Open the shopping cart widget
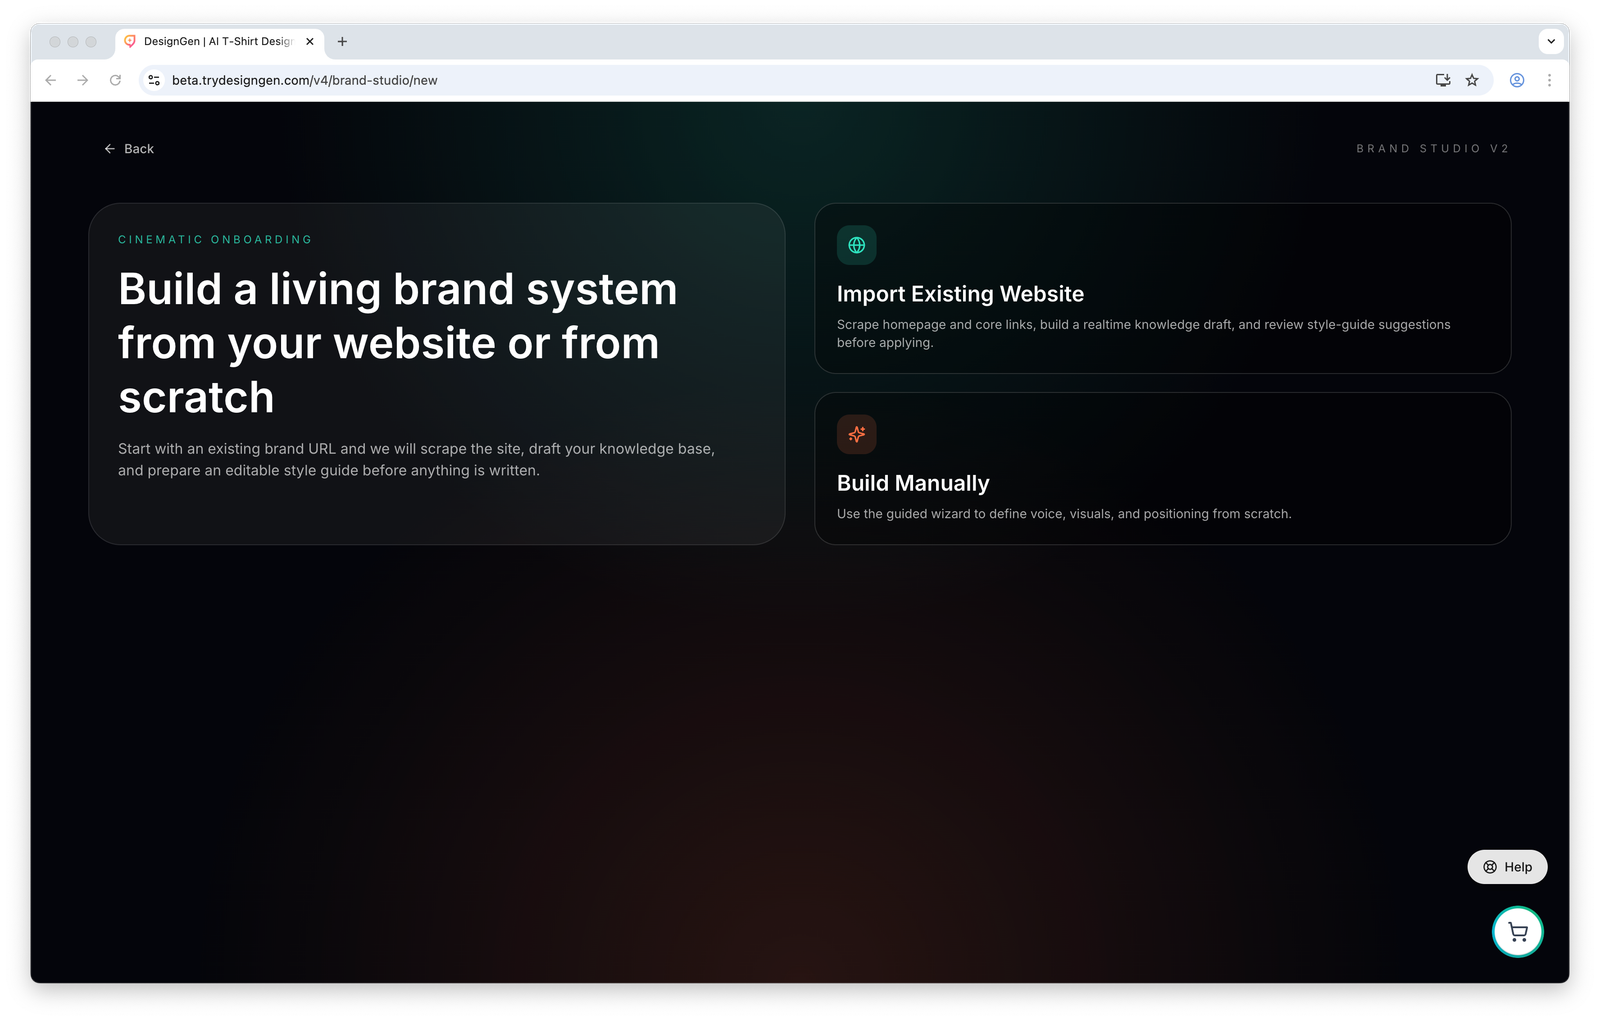Screen dimensions: 1600x1021 [1517, 931]
